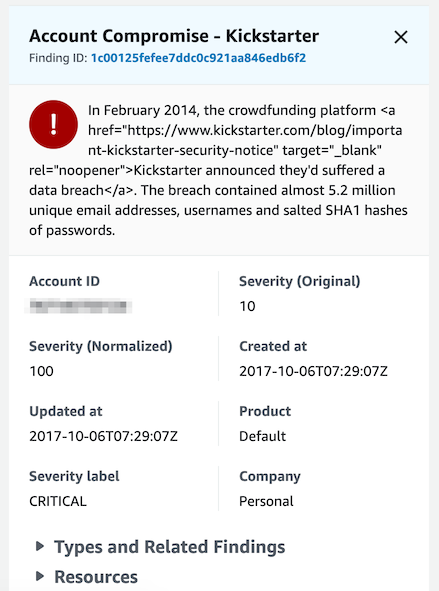Click the Kickstarter breach description paragraph
The height and width of the screenshot is (591, 439).
pos(219,170)
